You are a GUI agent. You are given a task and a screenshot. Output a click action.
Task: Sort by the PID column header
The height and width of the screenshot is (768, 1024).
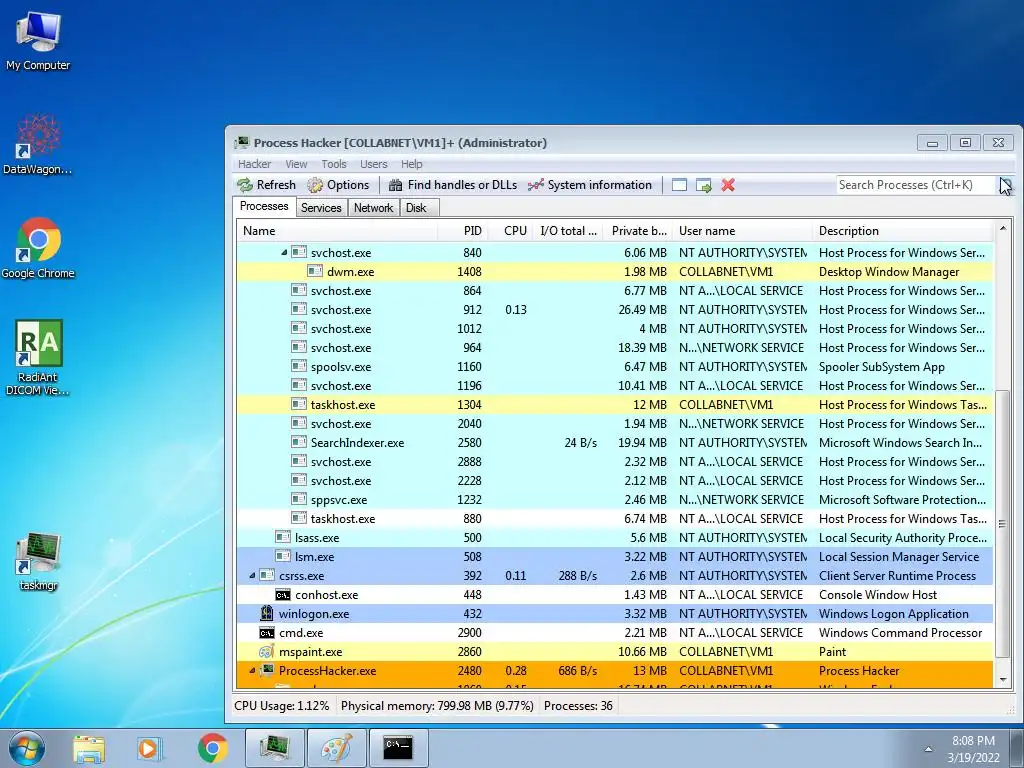tap(462, 231)
